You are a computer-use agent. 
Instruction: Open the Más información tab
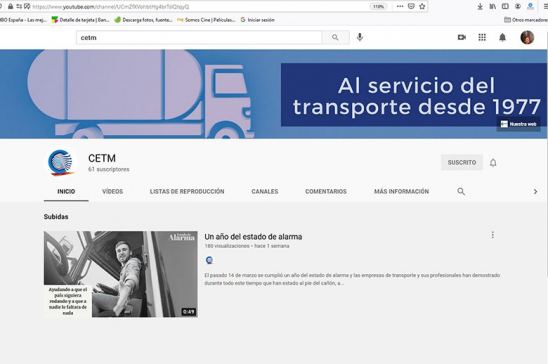click(x=402, y=191)
